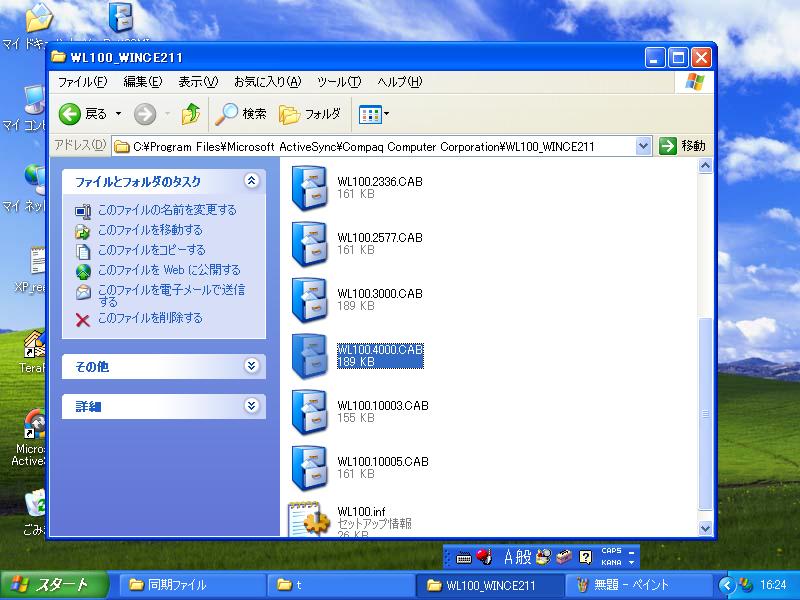Click このファイルを Web に公開する link

[169, 270]
